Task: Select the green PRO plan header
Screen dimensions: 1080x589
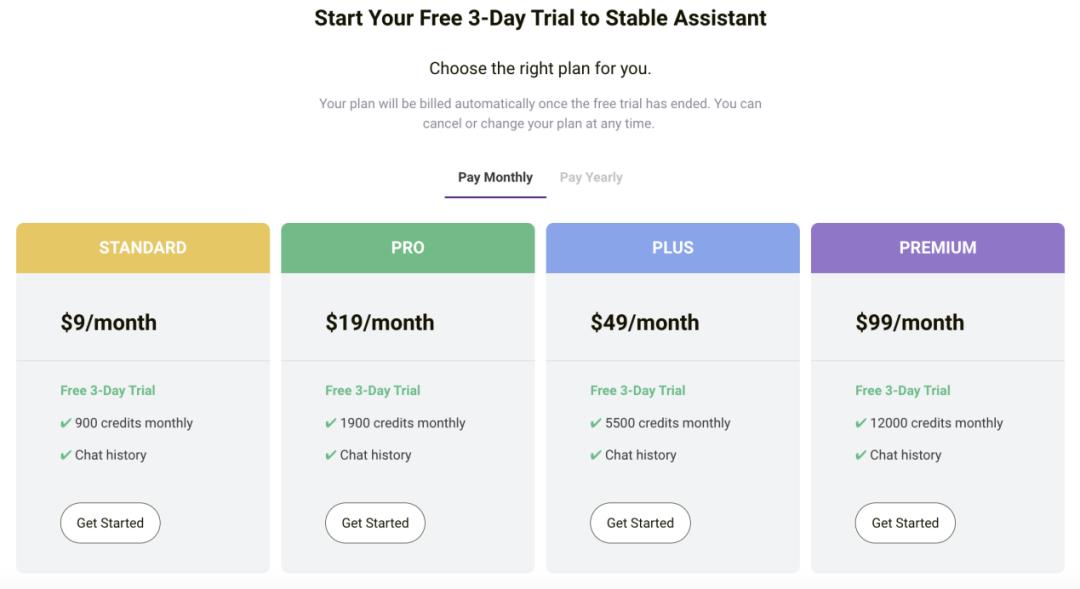Action: (x=408, y=248)
